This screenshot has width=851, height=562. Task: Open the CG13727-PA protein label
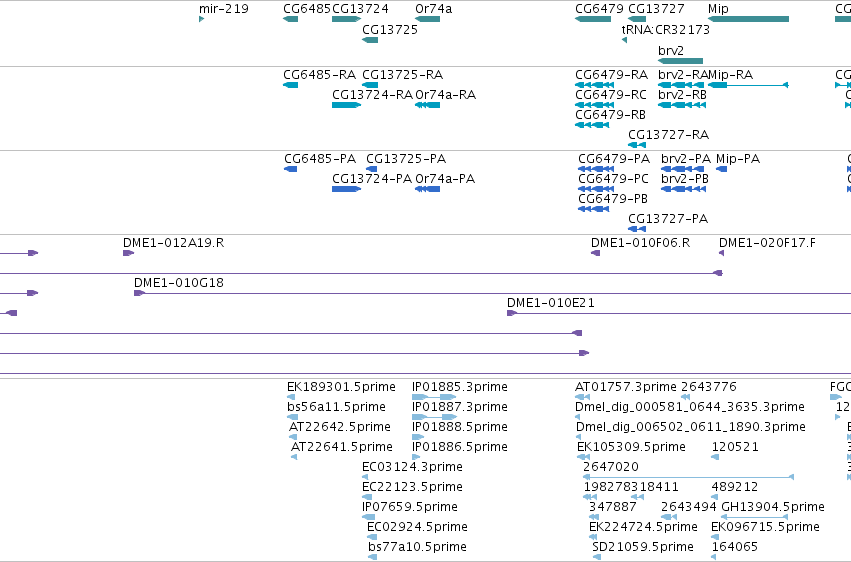(x=668, y=219)
